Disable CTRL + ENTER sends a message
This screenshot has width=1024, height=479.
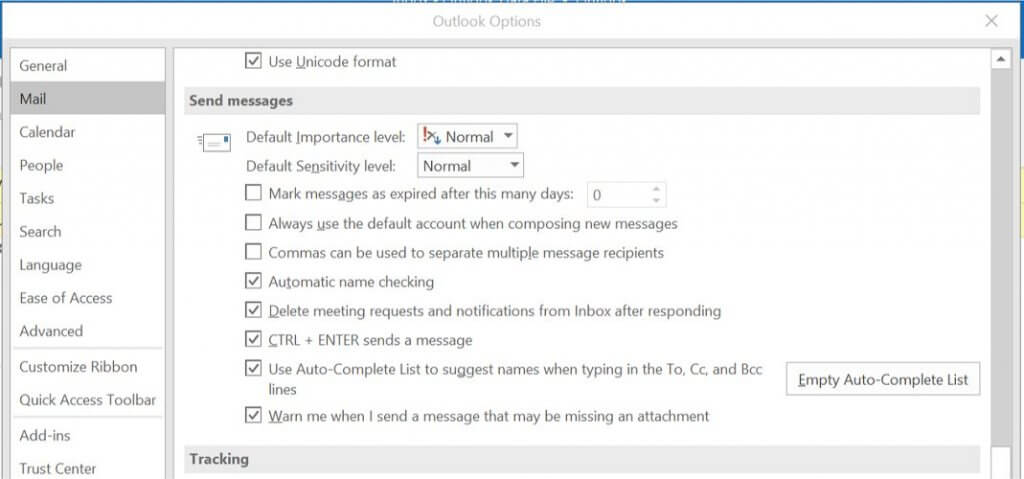tap(253, 340)
